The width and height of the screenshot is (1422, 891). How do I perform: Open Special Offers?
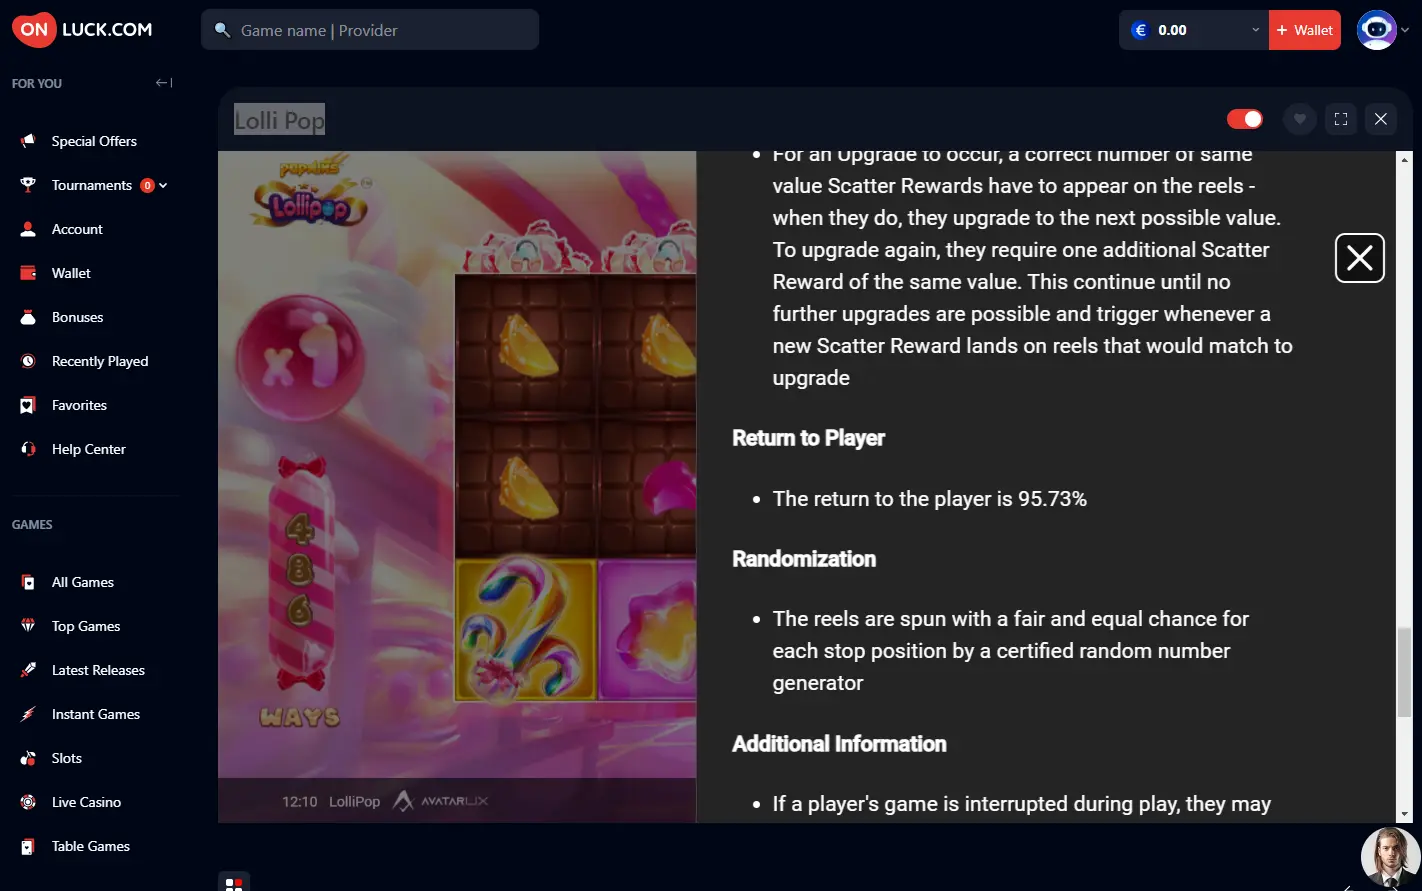point(94,141)
